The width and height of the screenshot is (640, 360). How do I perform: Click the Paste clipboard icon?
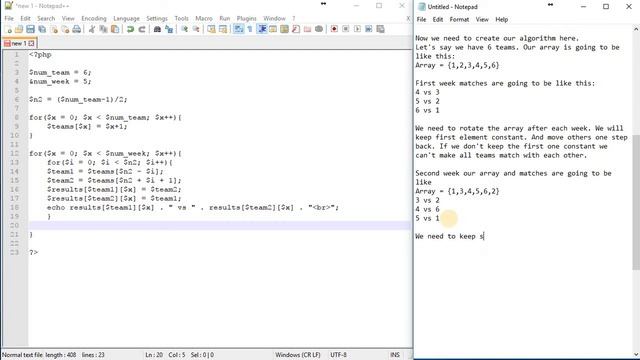coord(115,29)
